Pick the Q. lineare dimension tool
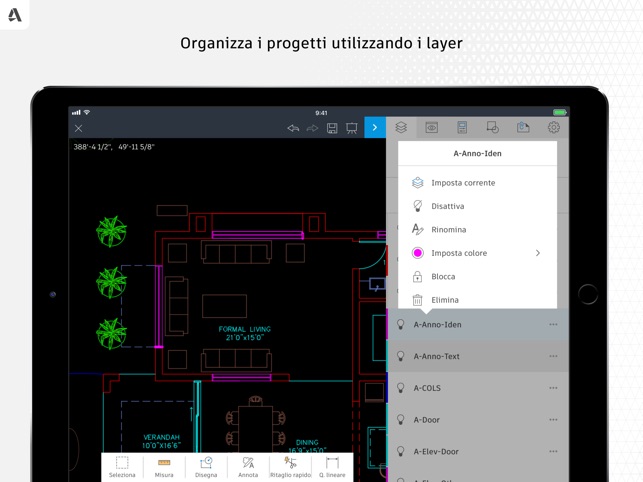Viewport: 643px width, 482px height. (332, 467)
